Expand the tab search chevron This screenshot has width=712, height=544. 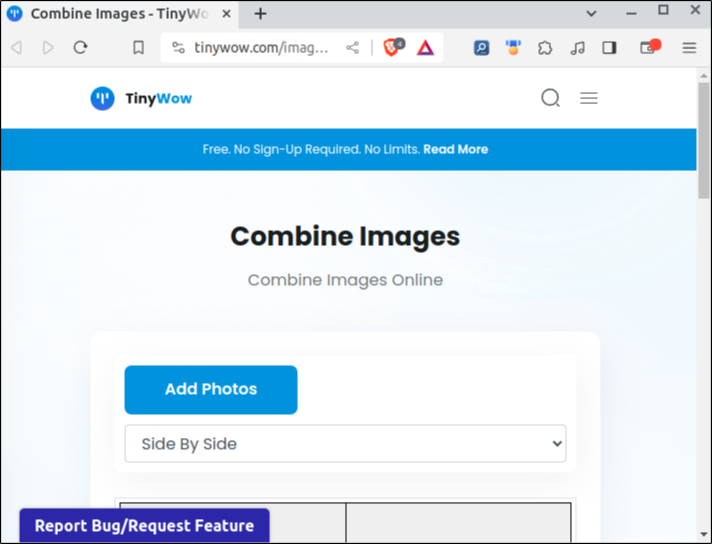[x=591, y=14]
